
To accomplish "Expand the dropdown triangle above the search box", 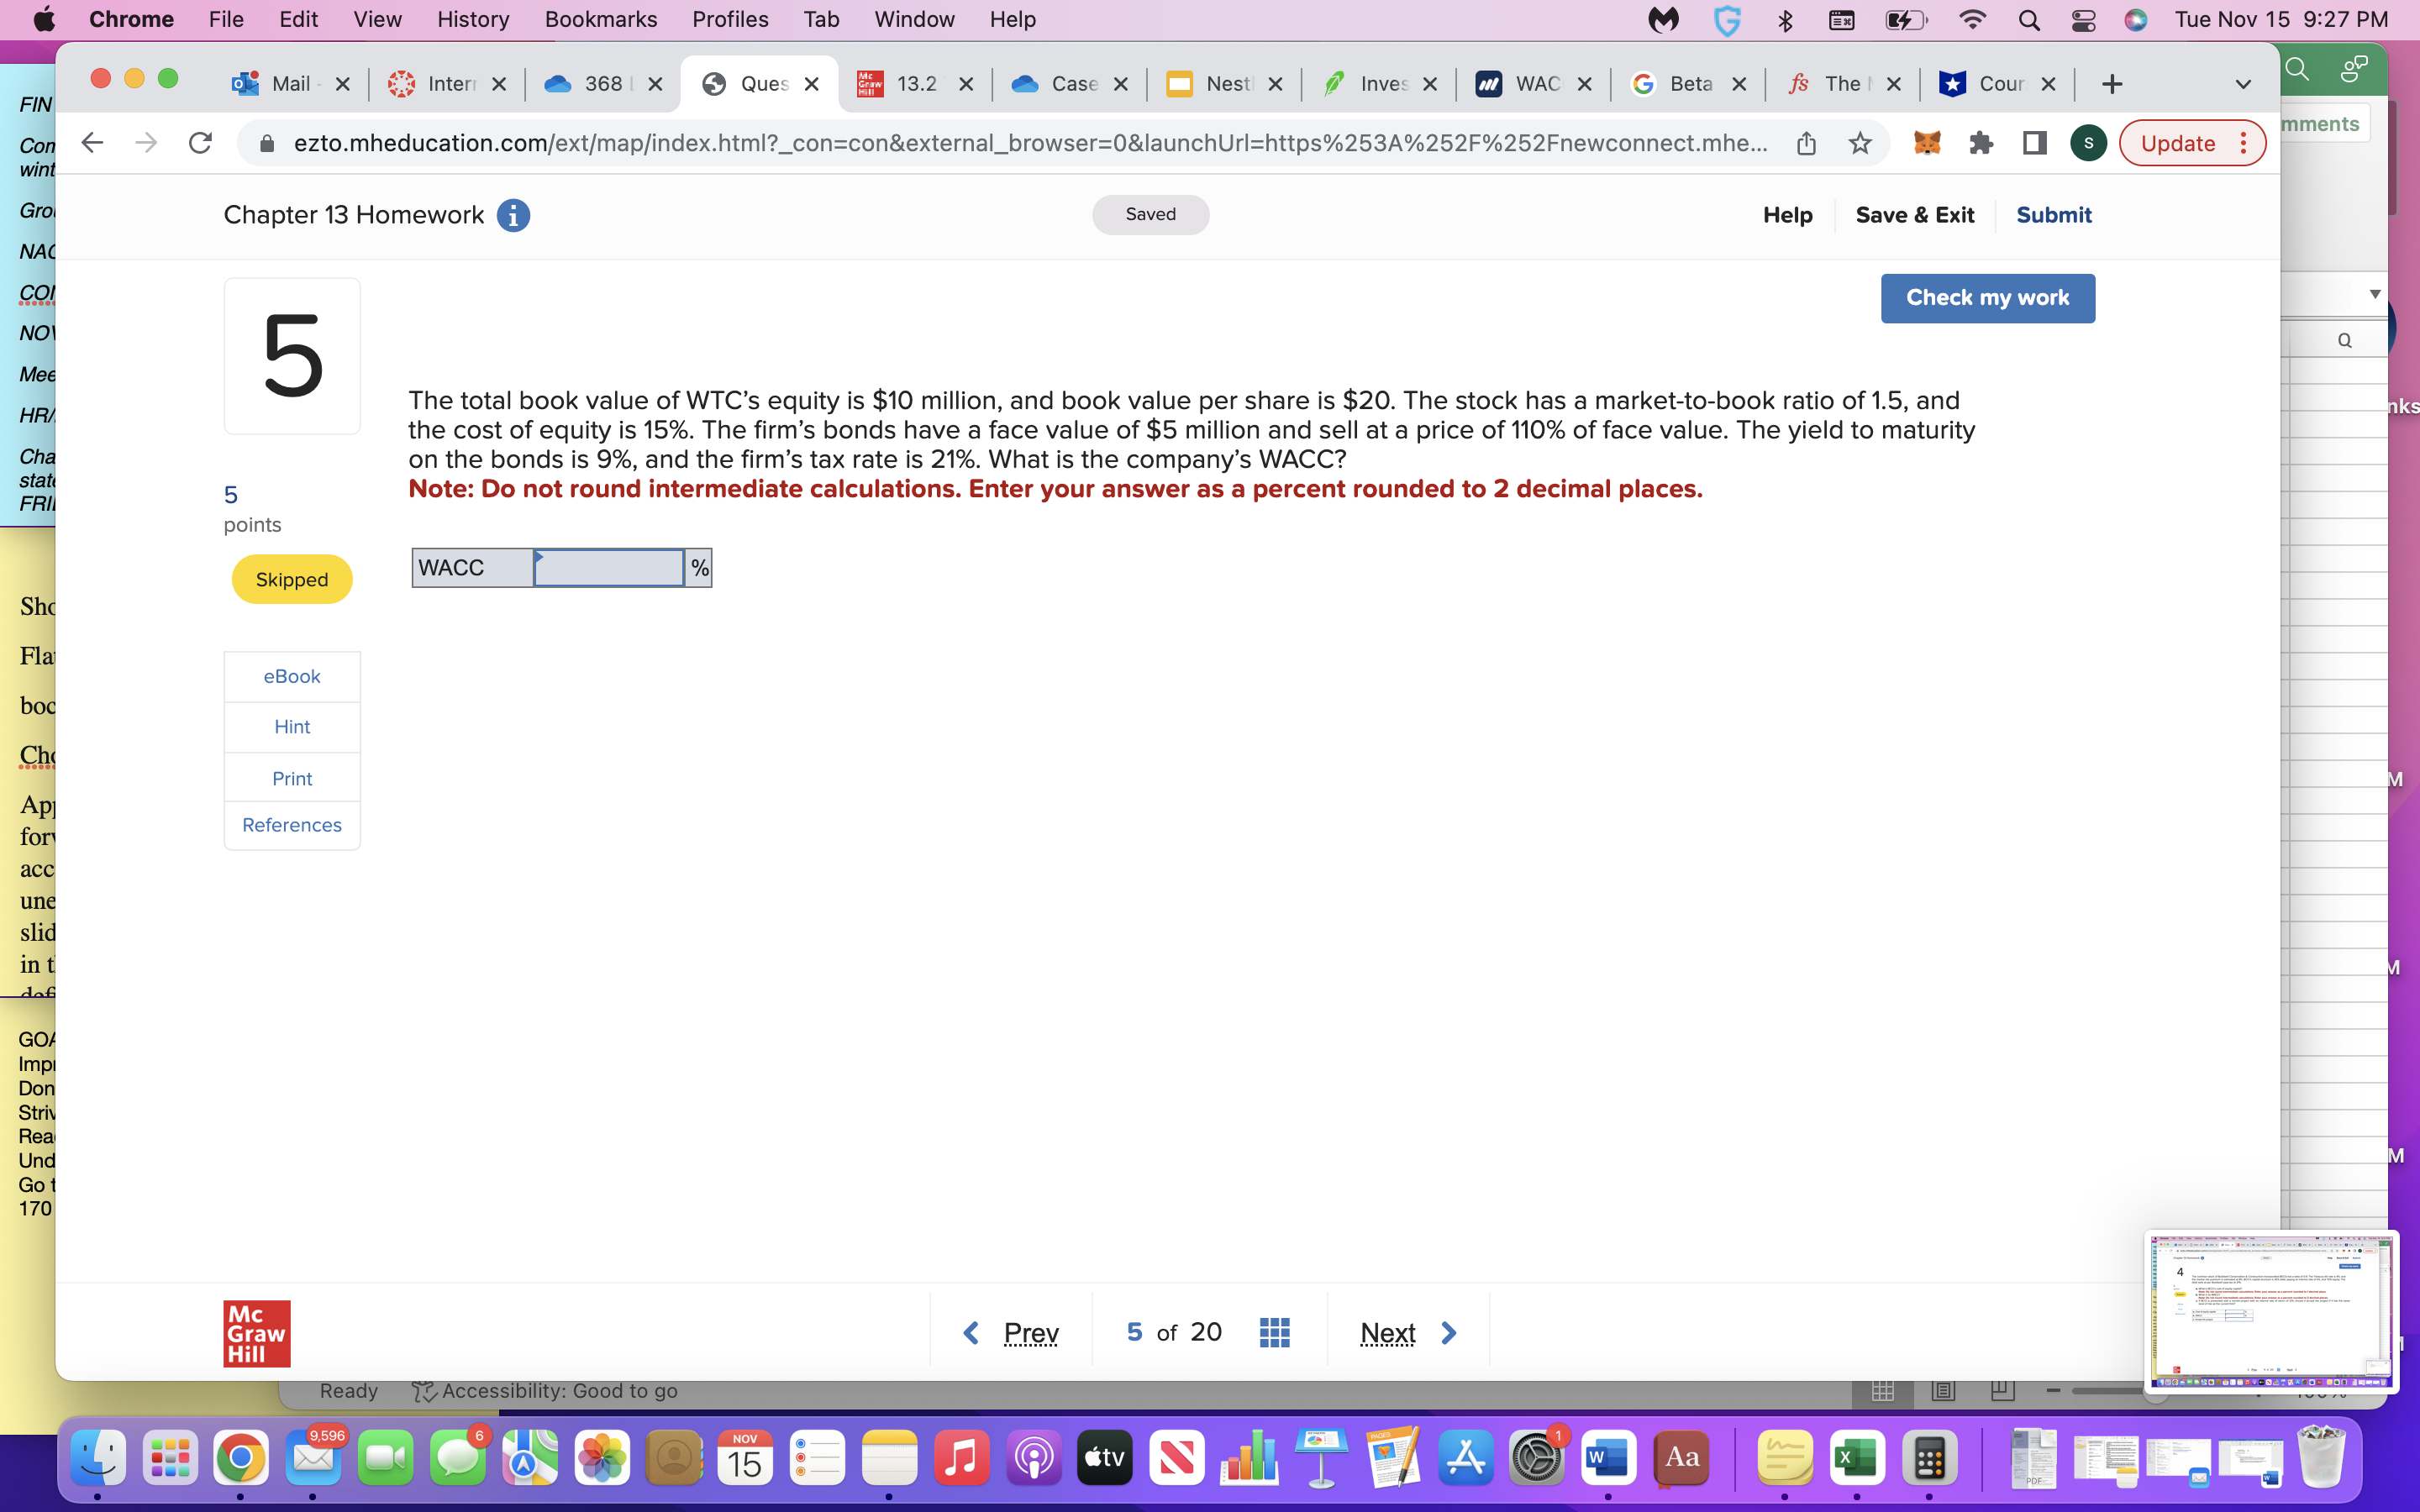I will pyautogui.click(x=2374, y=293).
